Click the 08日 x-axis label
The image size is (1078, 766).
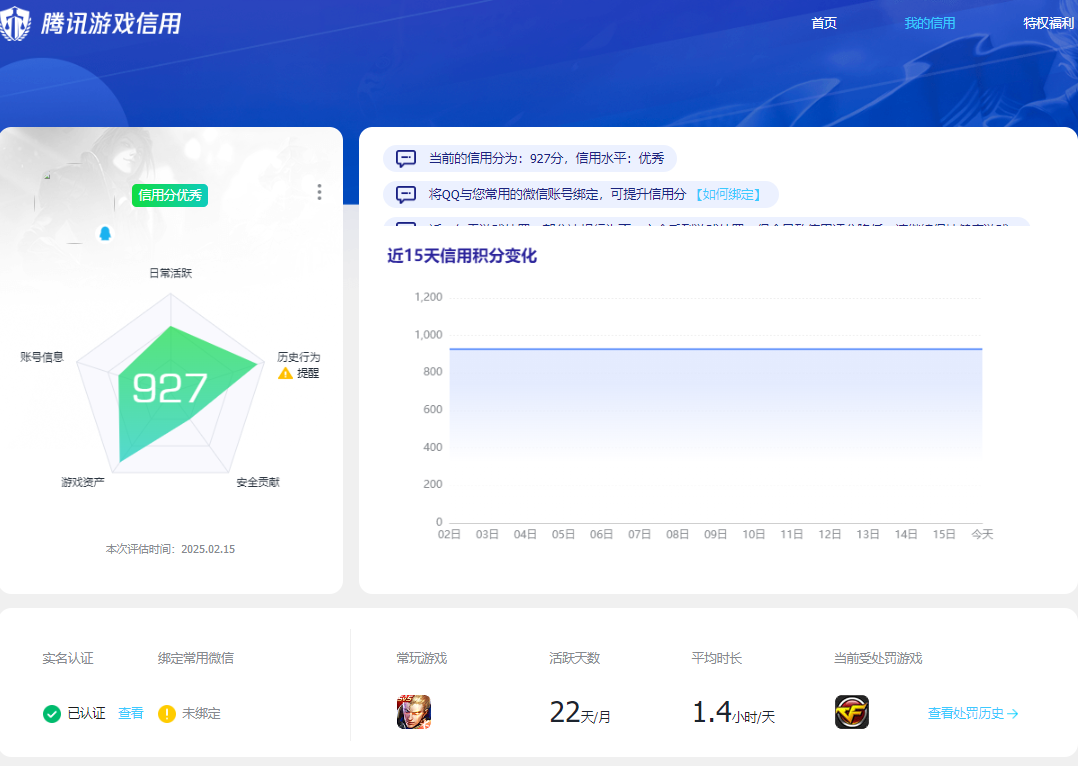pos(678,534)
